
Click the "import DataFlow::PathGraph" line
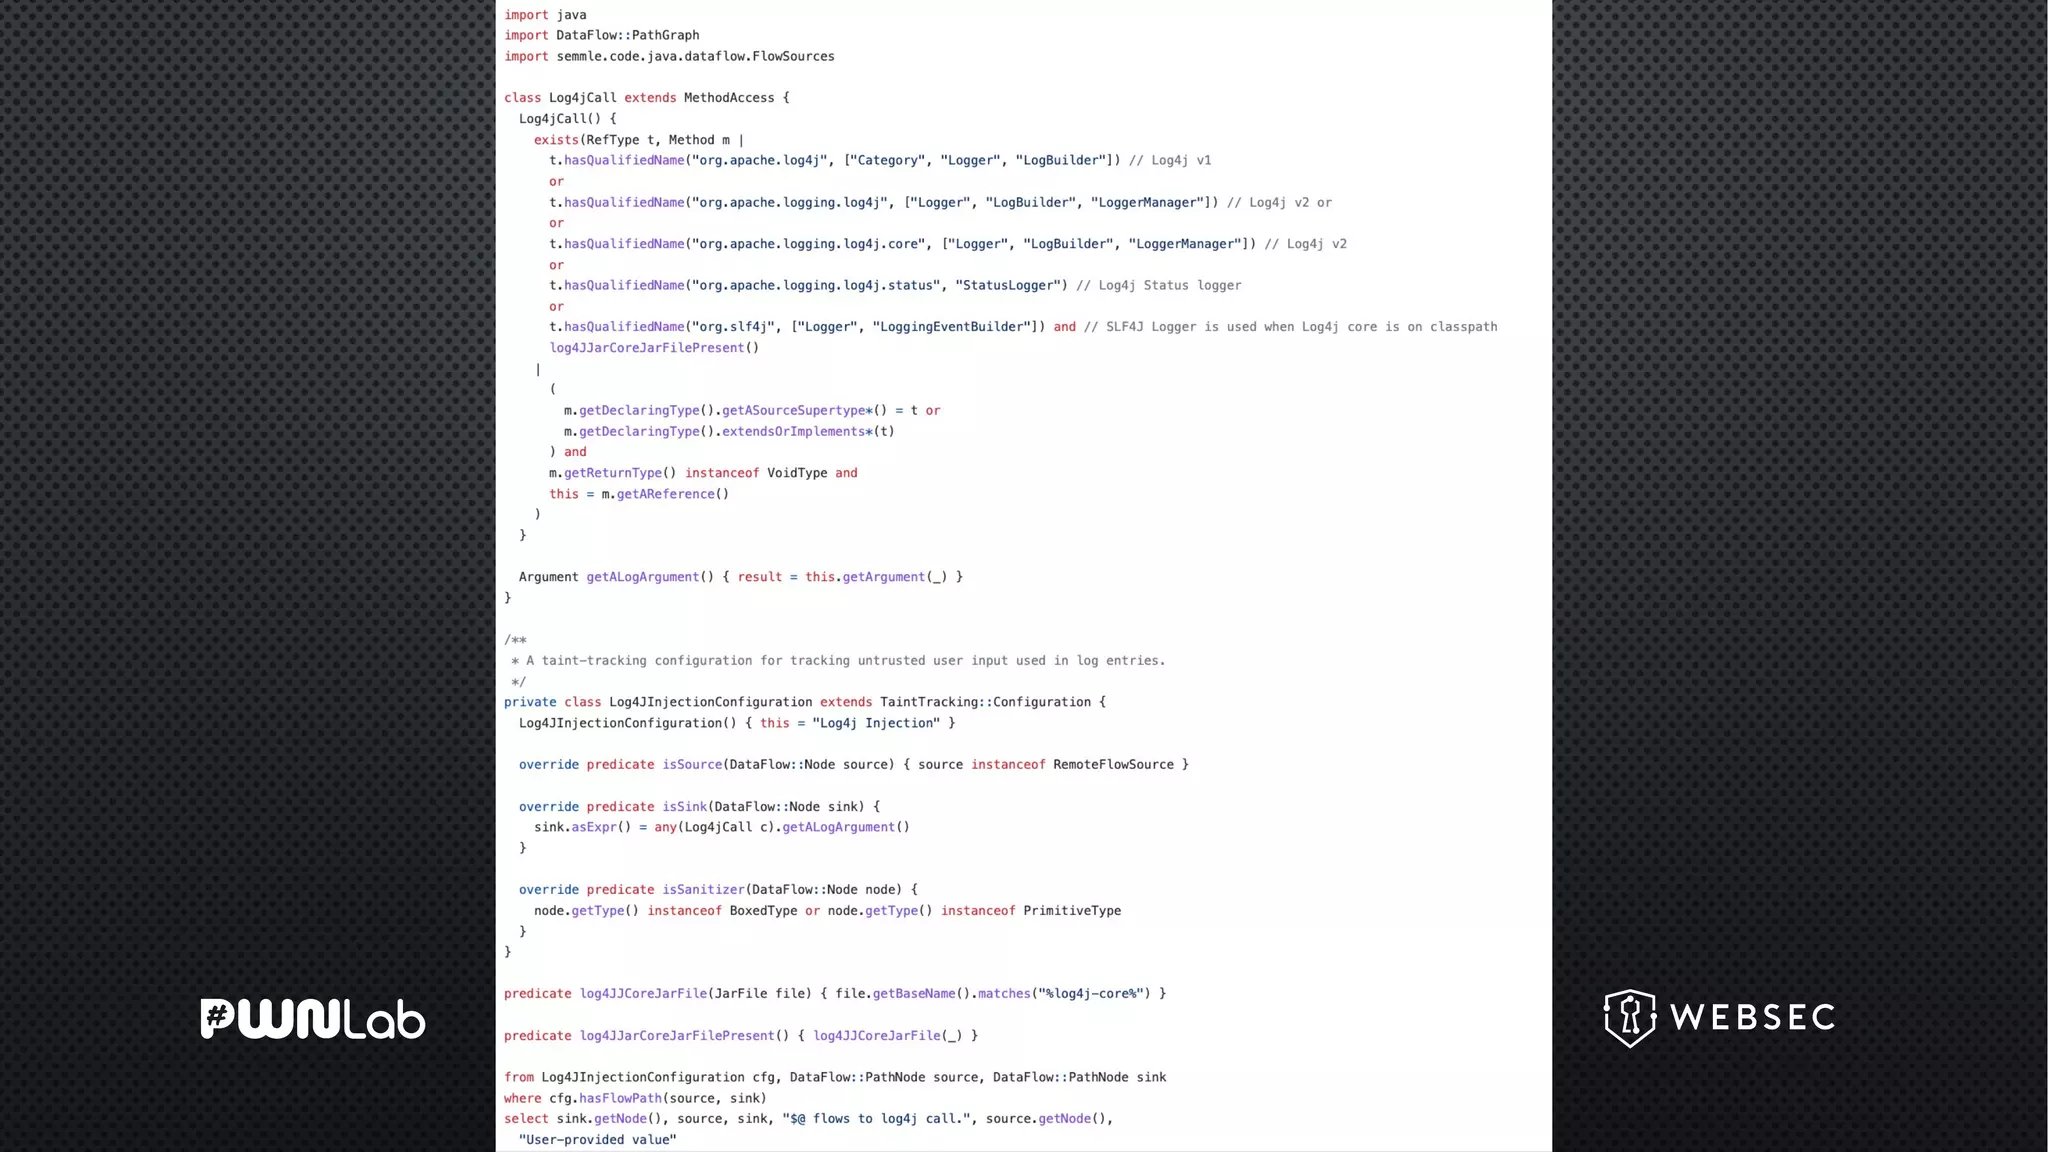[601, 35]
